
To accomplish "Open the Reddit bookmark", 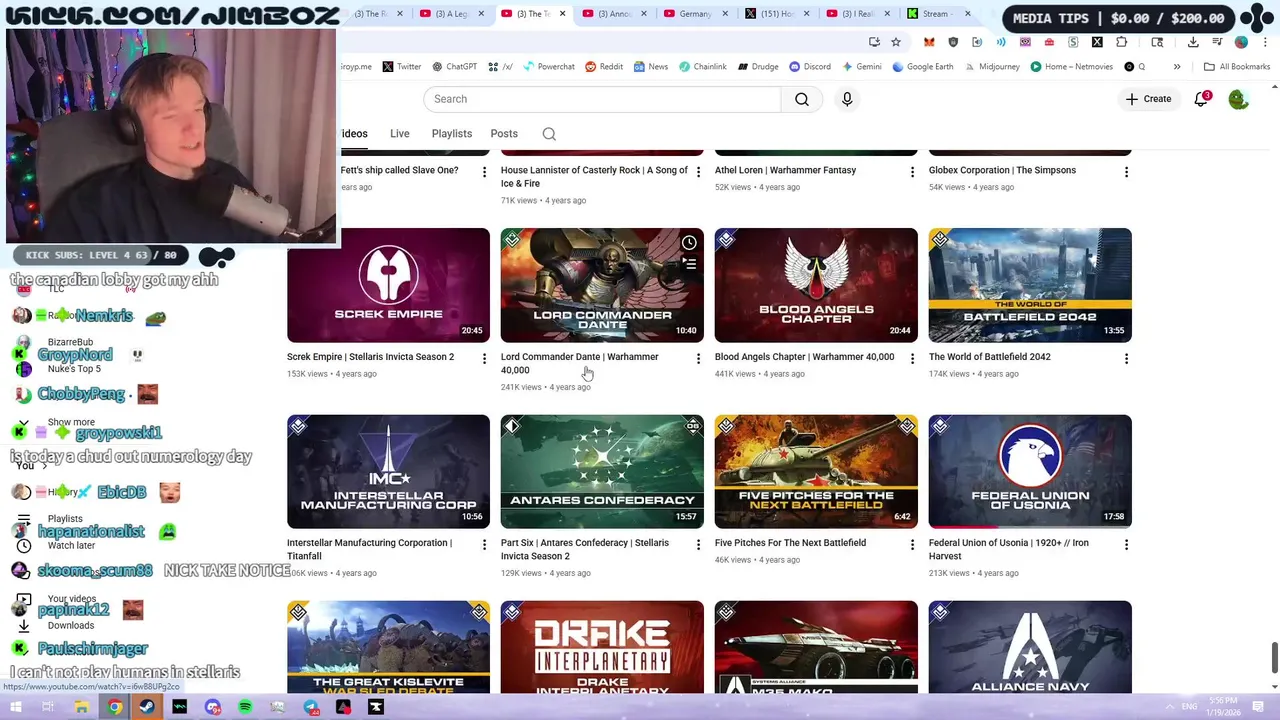I will (x=604, y=67).
